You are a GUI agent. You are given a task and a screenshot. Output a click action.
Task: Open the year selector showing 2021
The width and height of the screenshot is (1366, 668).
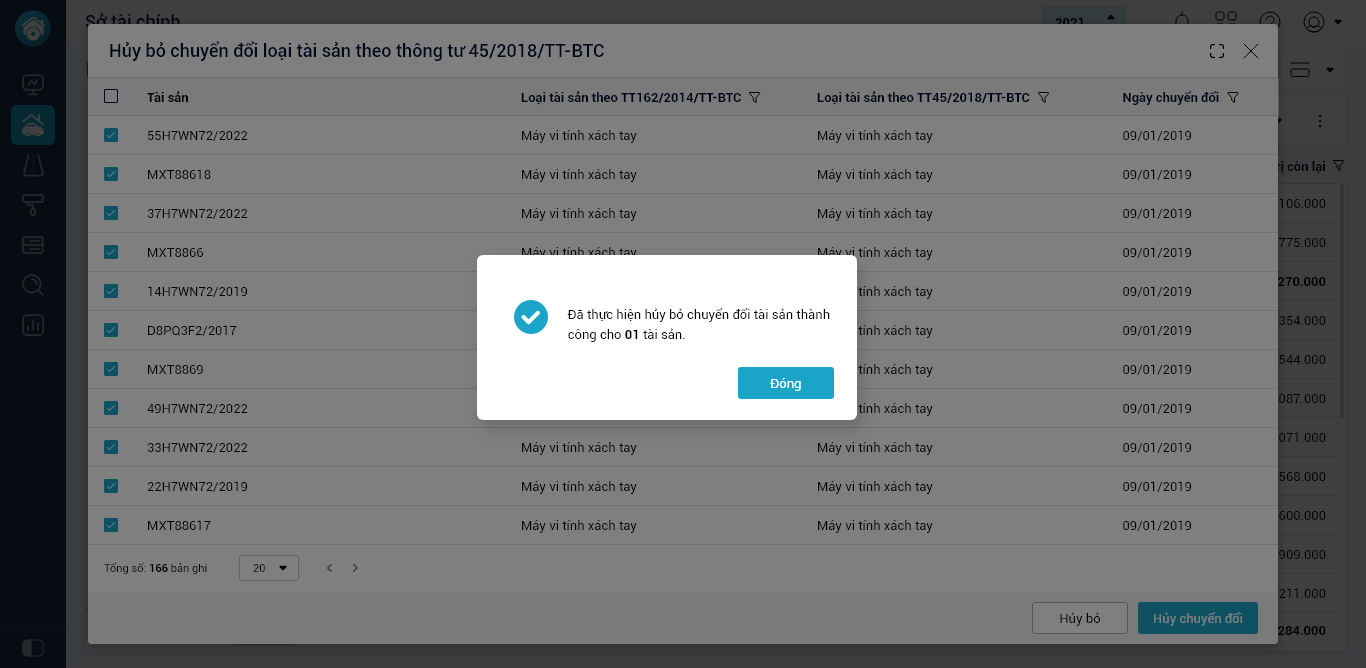1083,20
